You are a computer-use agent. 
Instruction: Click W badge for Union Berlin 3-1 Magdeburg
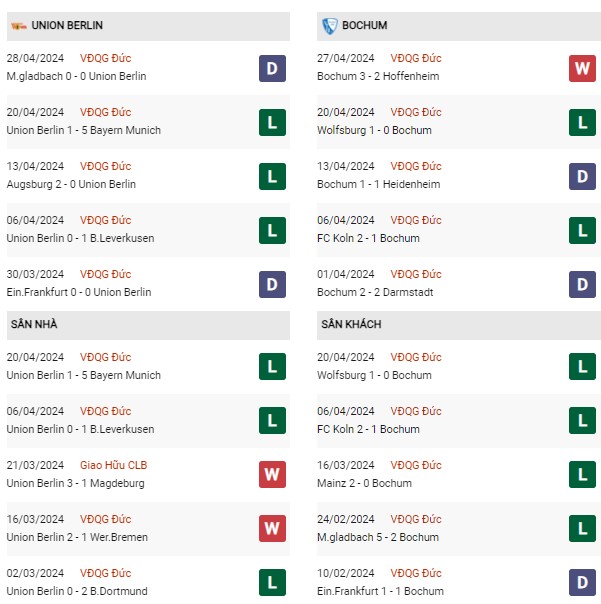272,474
